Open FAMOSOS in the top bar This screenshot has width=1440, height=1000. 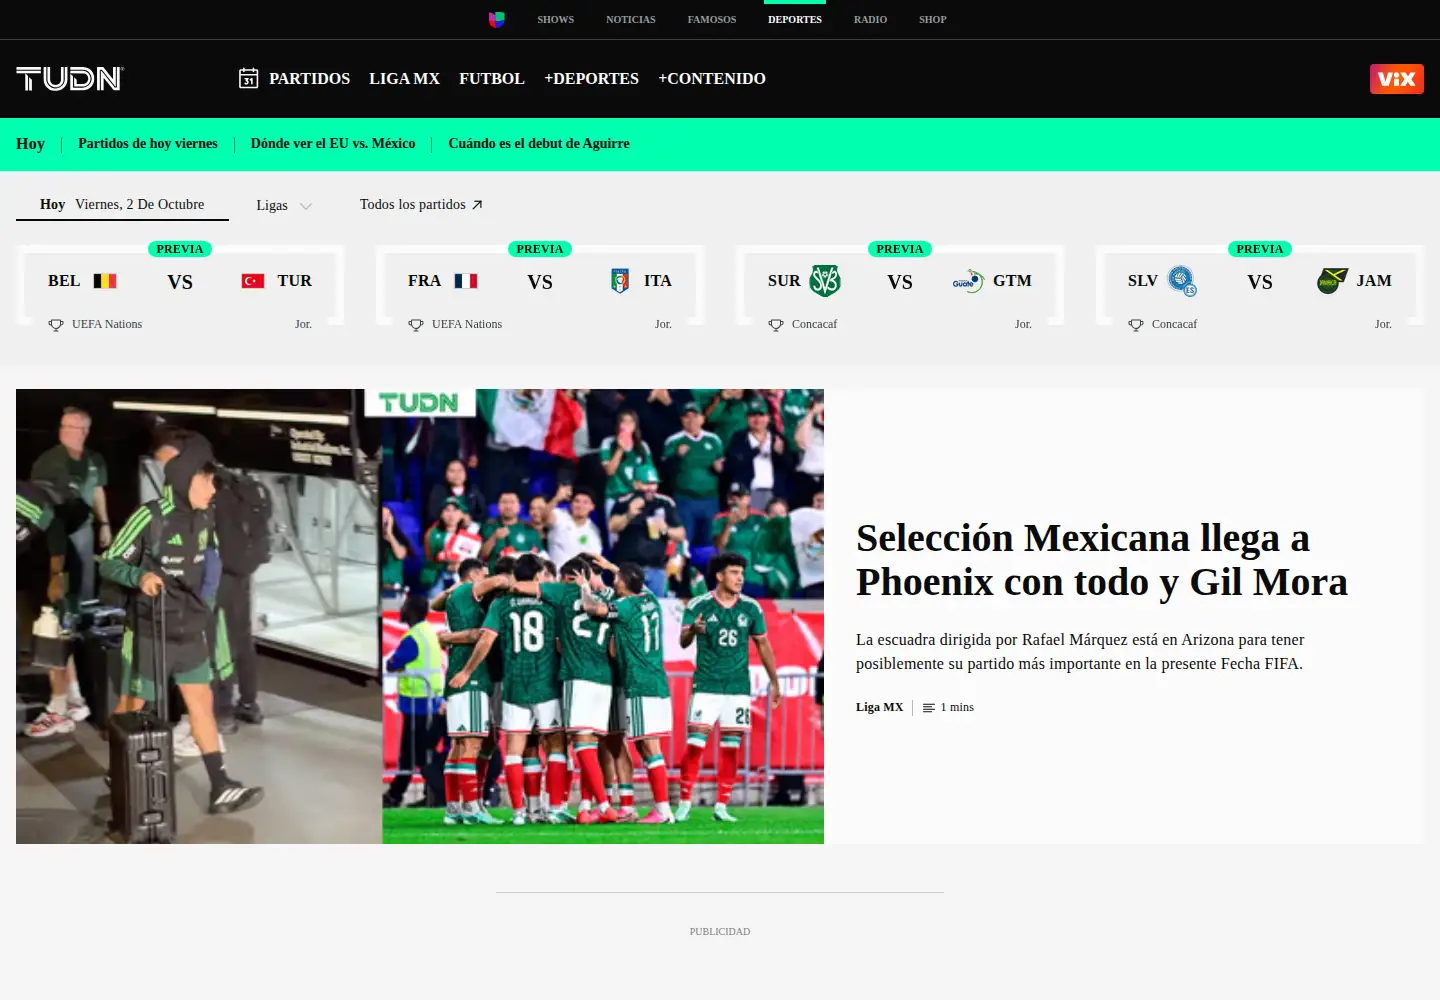coord(712,19)
